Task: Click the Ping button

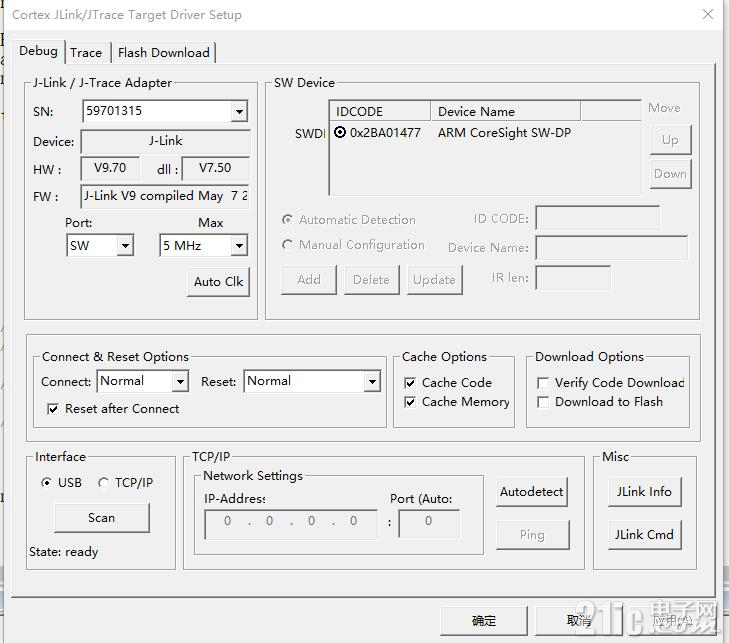Action: click(532, 535)
